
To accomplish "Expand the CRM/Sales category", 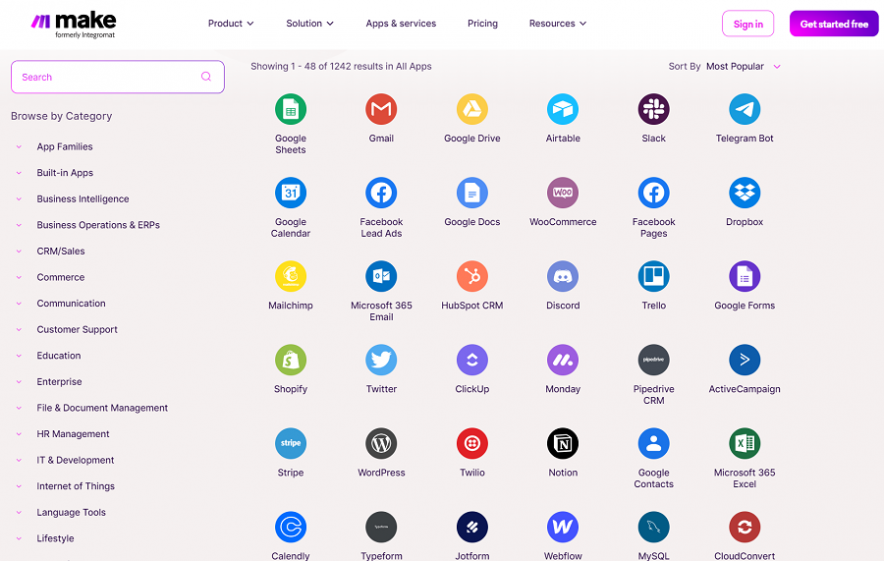I will click(60, 251).
